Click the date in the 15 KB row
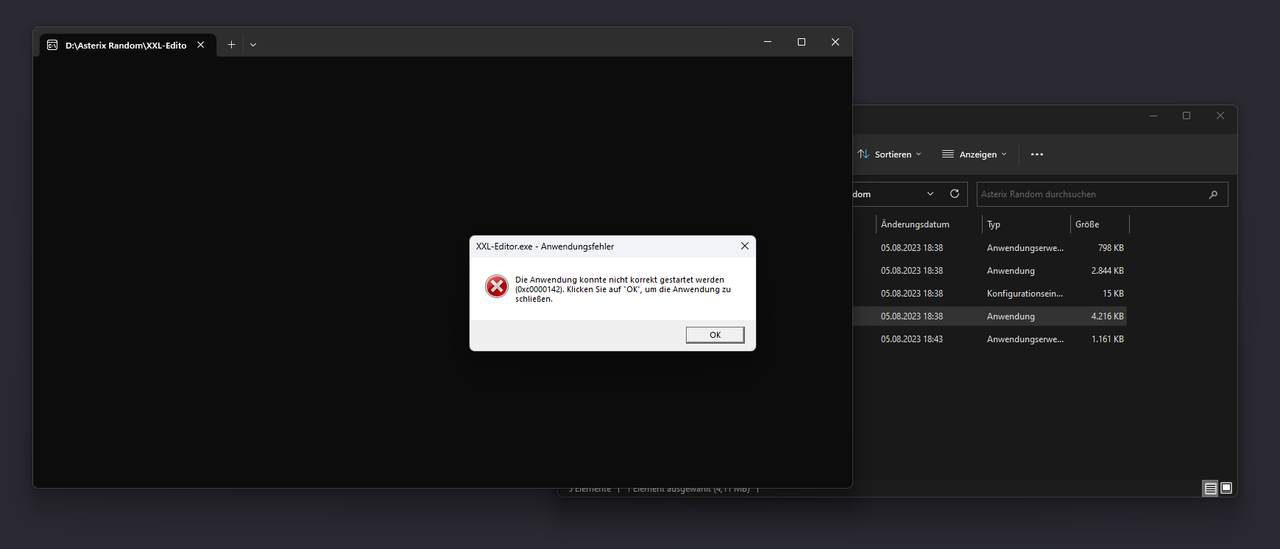Screen dimensions: 1280x549 coord(911,293)
